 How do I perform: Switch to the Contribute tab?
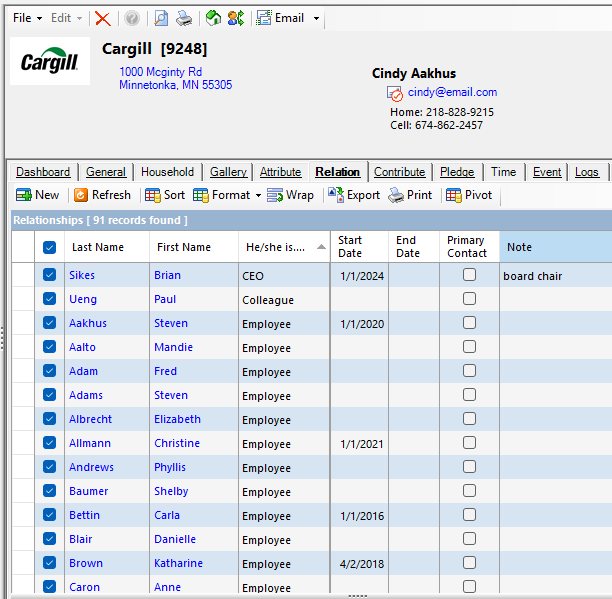[x=399, y=172]
